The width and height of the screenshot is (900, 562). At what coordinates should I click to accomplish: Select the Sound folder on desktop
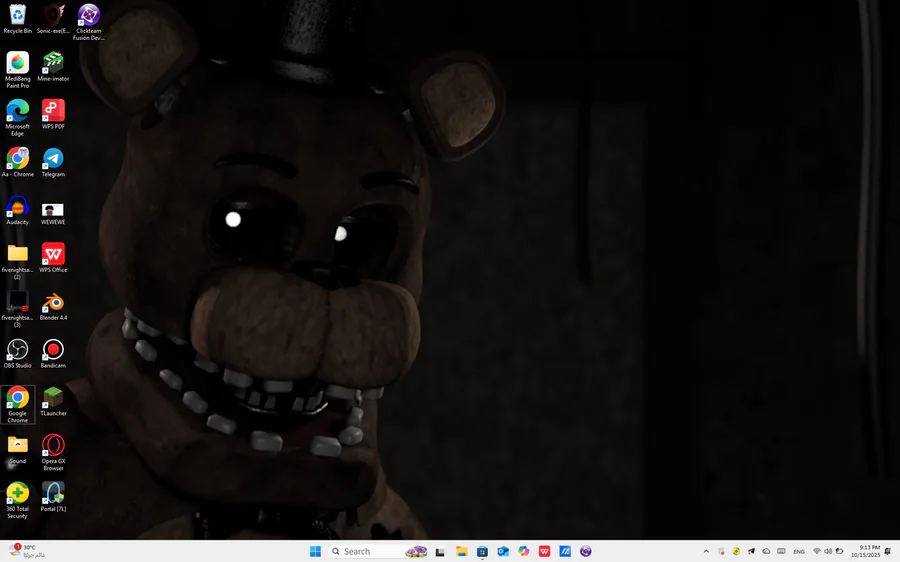click(17, 449)
